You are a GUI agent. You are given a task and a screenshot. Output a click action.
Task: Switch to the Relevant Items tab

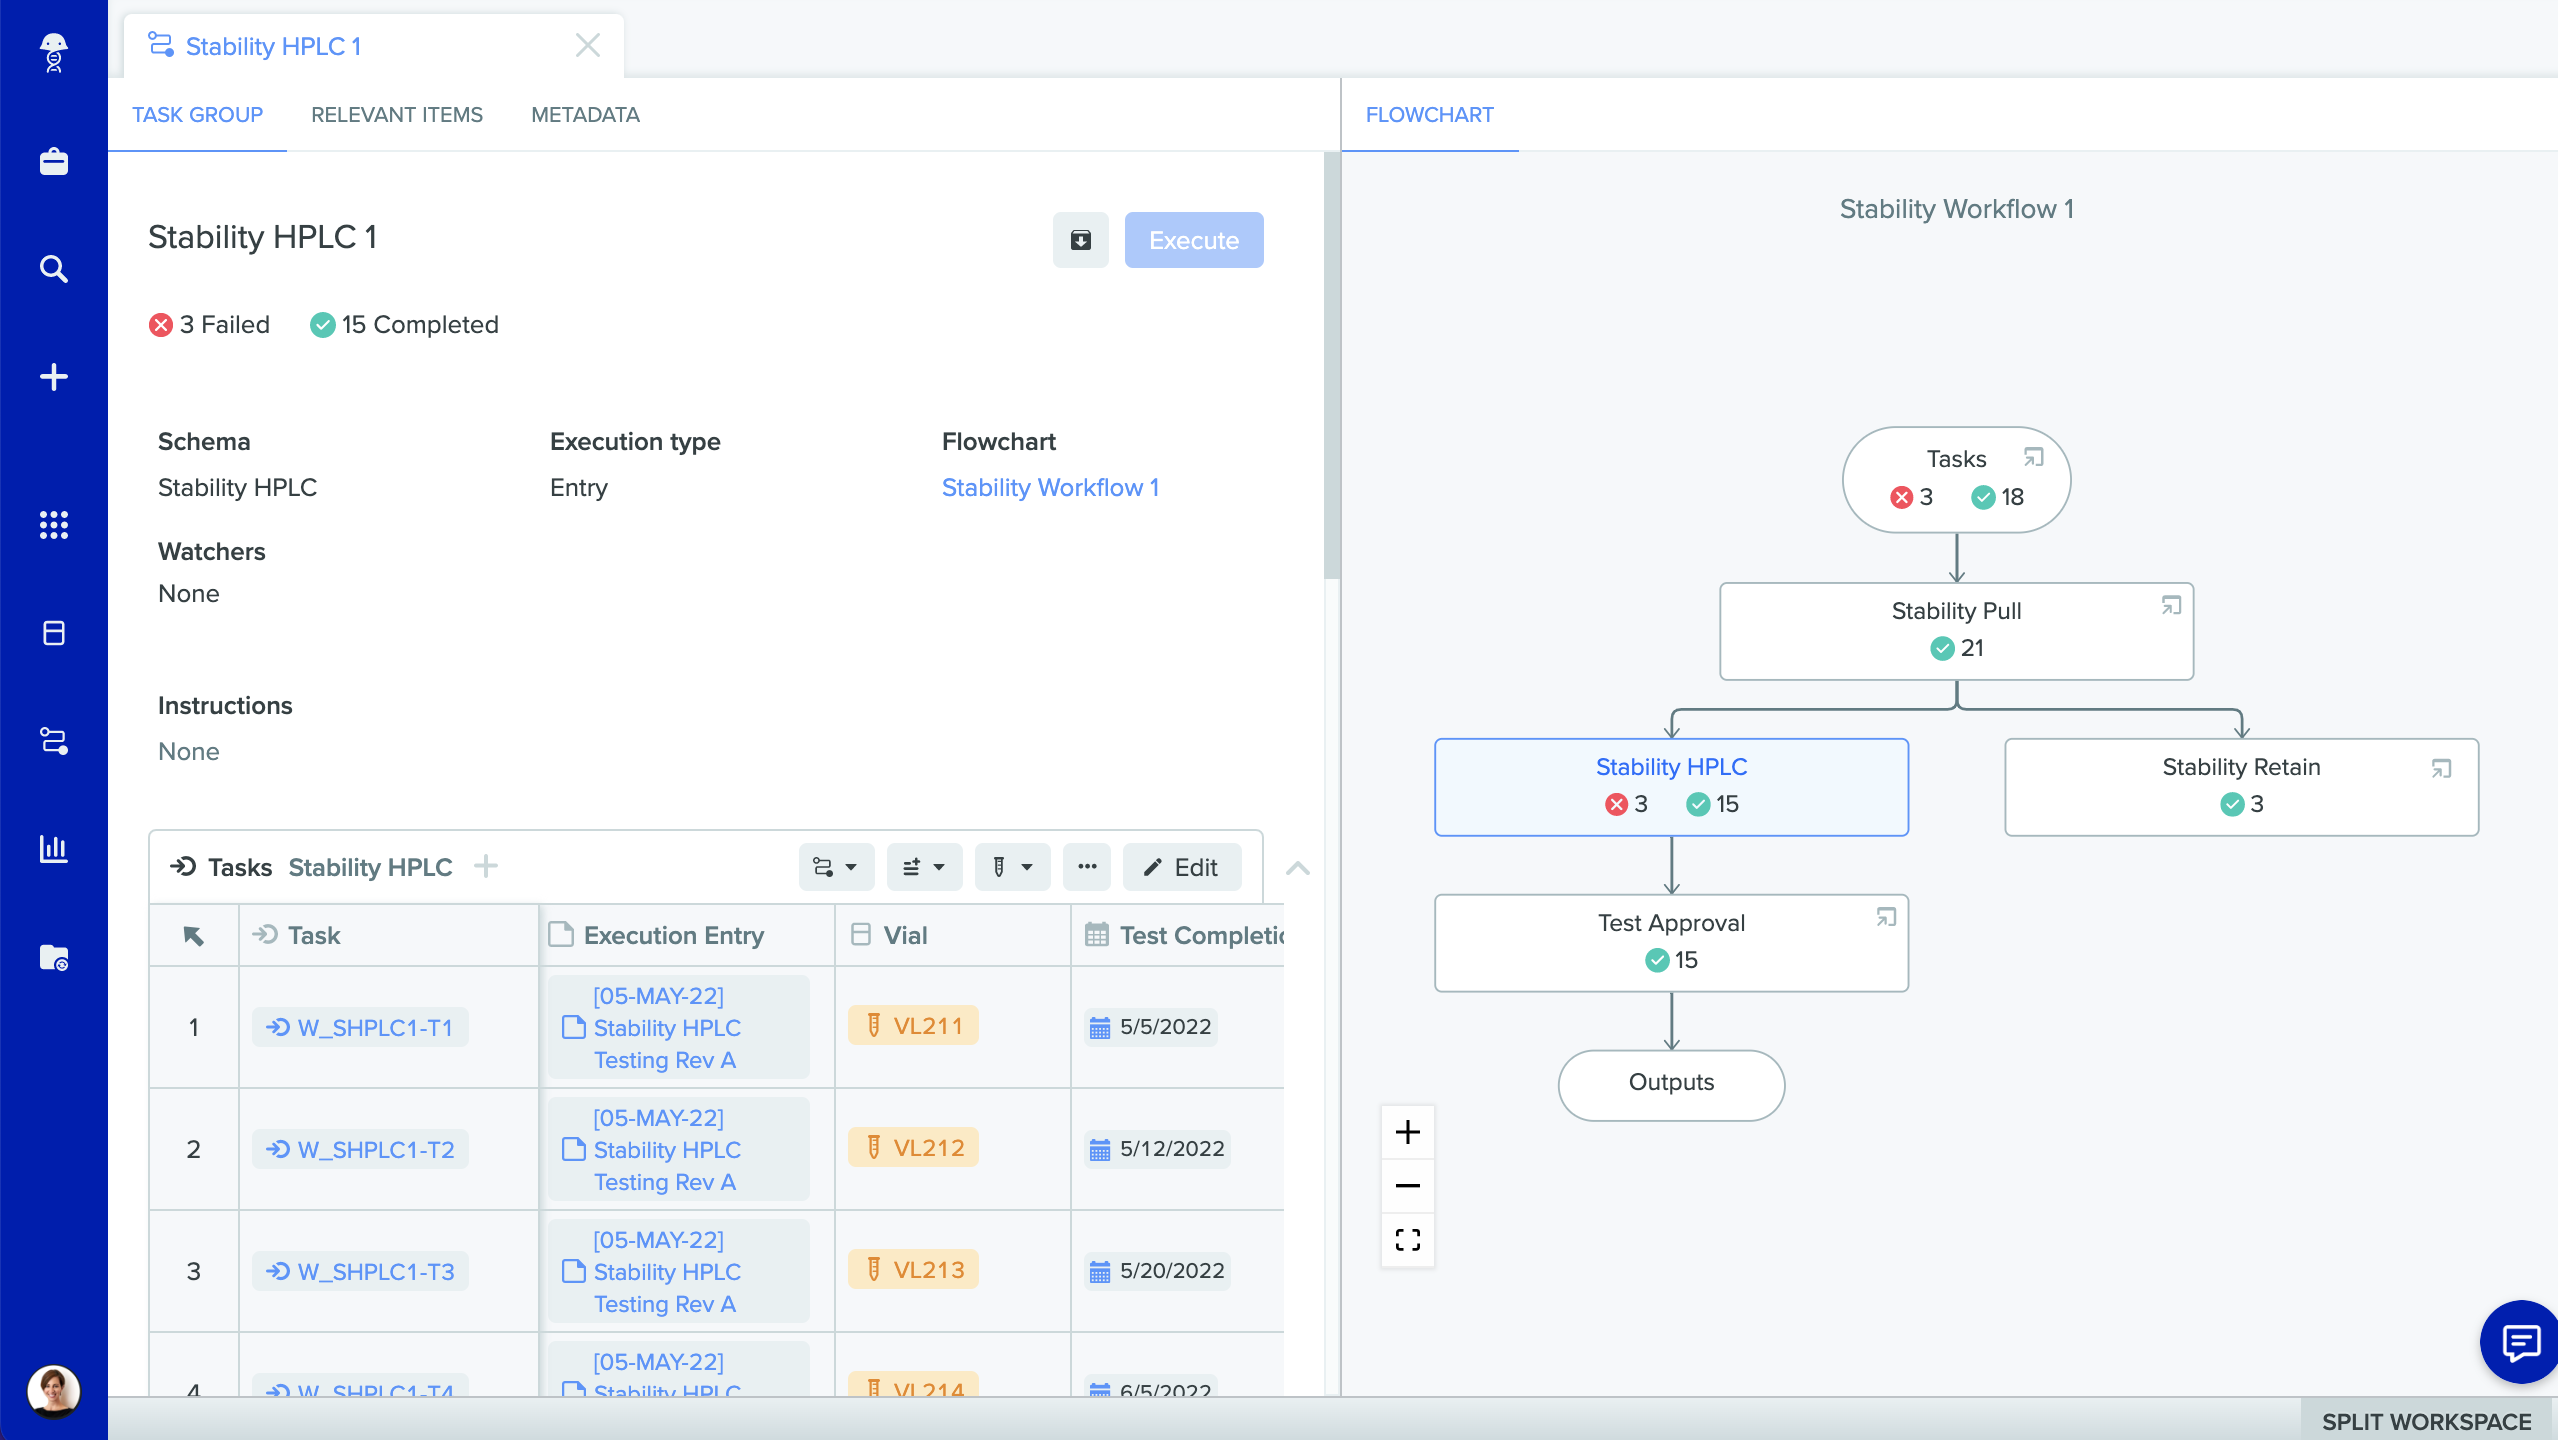[396, 115]
